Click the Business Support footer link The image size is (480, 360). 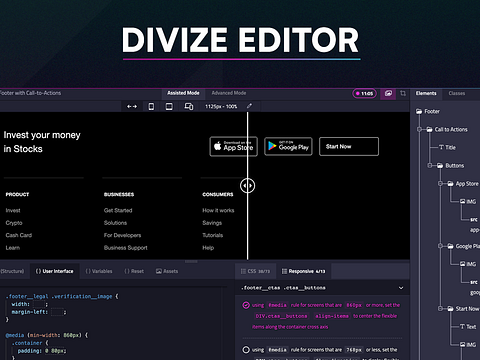(126, 248)
